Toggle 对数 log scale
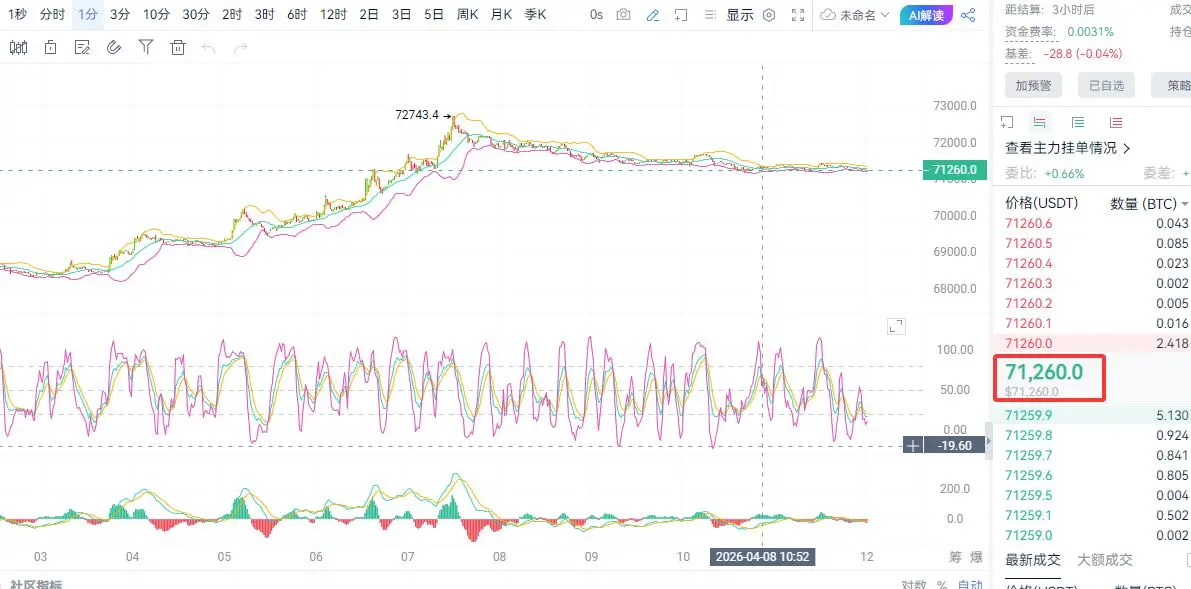 (x=913, y=584)
